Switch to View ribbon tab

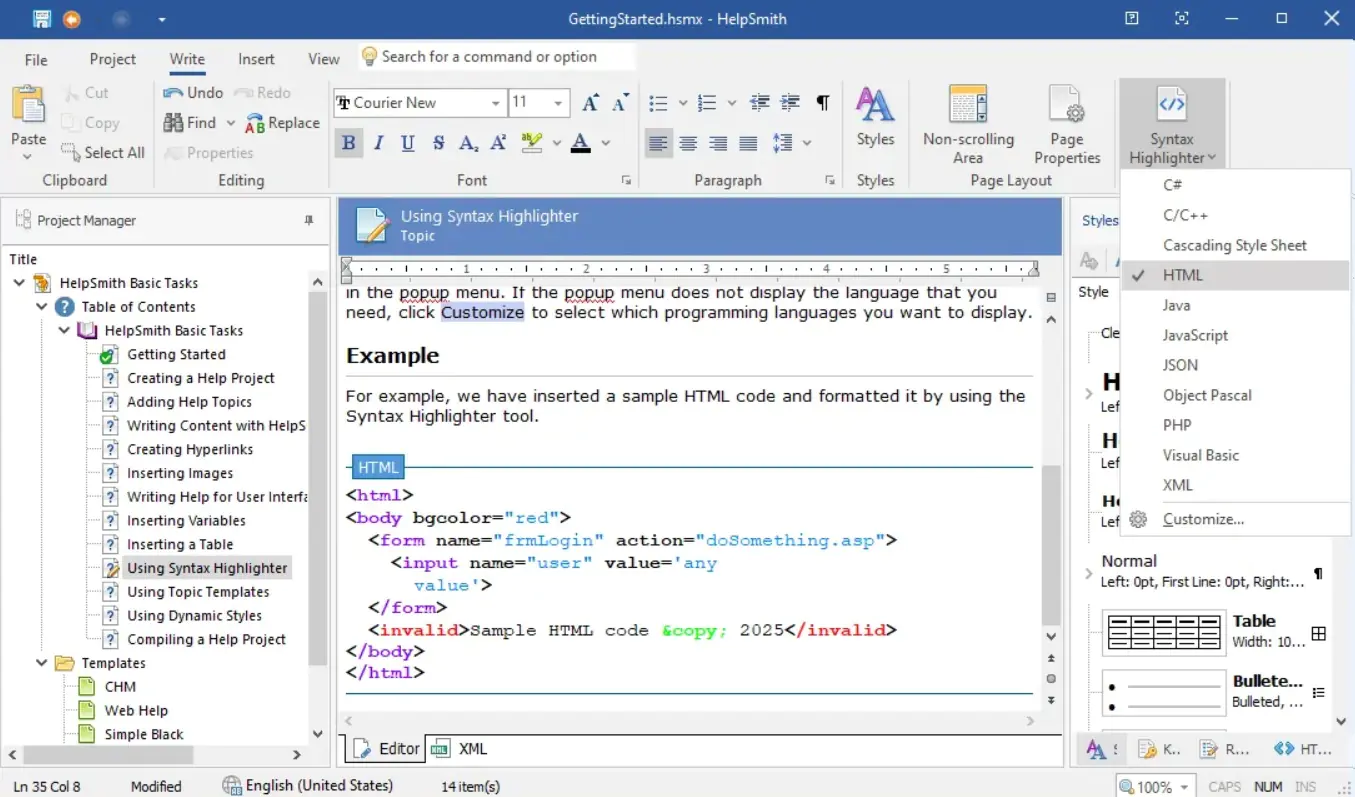[x=323, y=59]
